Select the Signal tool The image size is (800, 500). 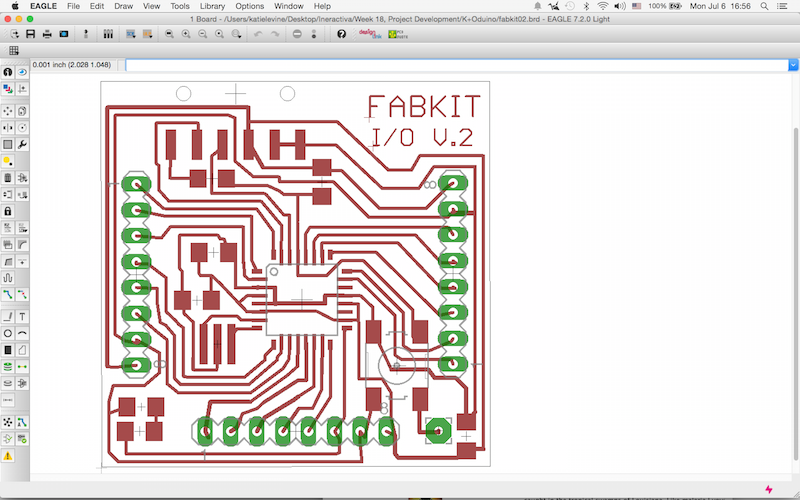(22, 366)
